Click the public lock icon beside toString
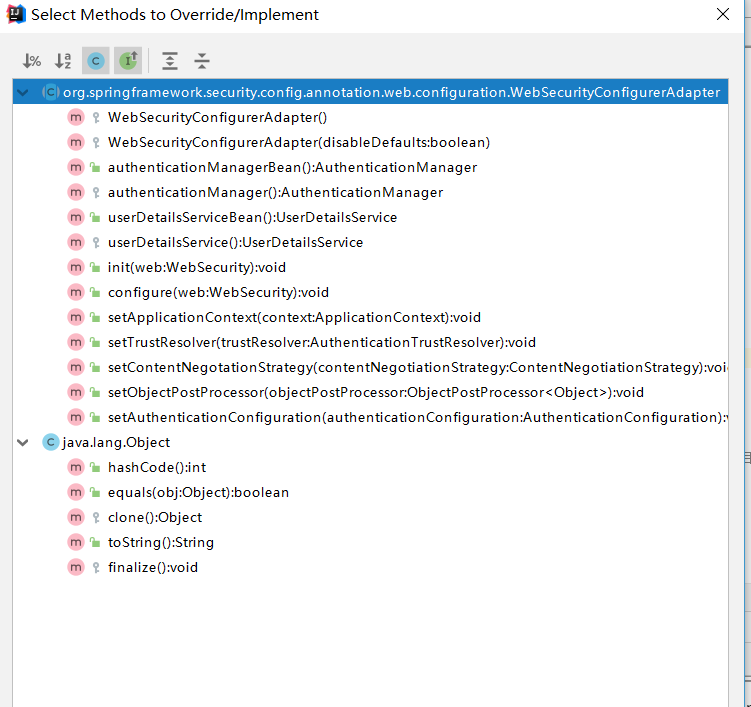 pos(95,542)
